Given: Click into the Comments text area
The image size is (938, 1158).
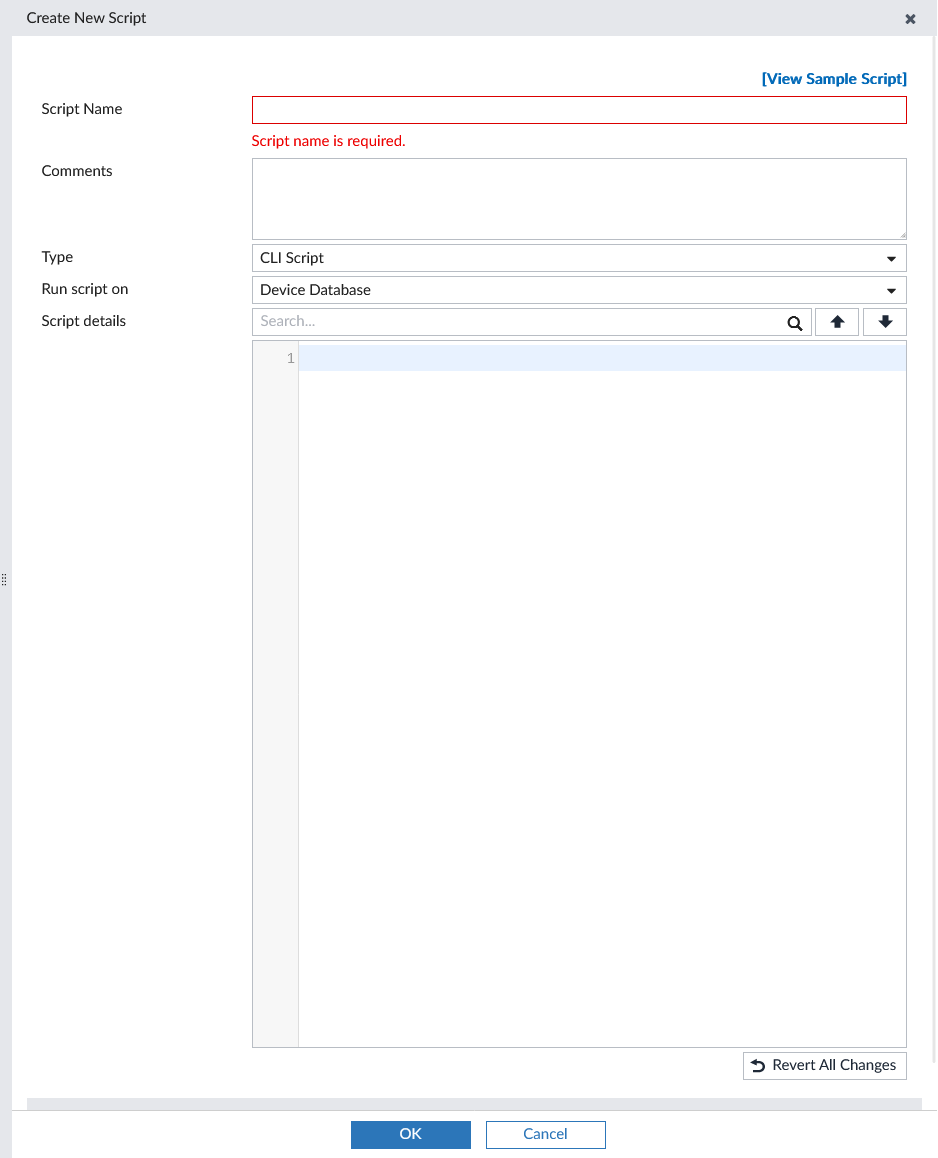Looking at the screenshot, I should [579, 199].
